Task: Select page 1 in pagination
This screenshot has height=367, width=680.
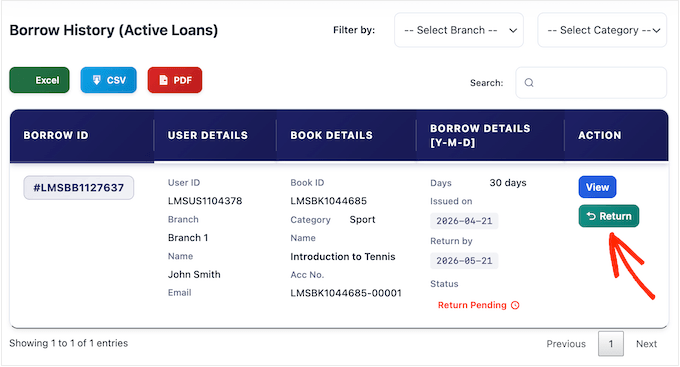Action: (611, 344)
